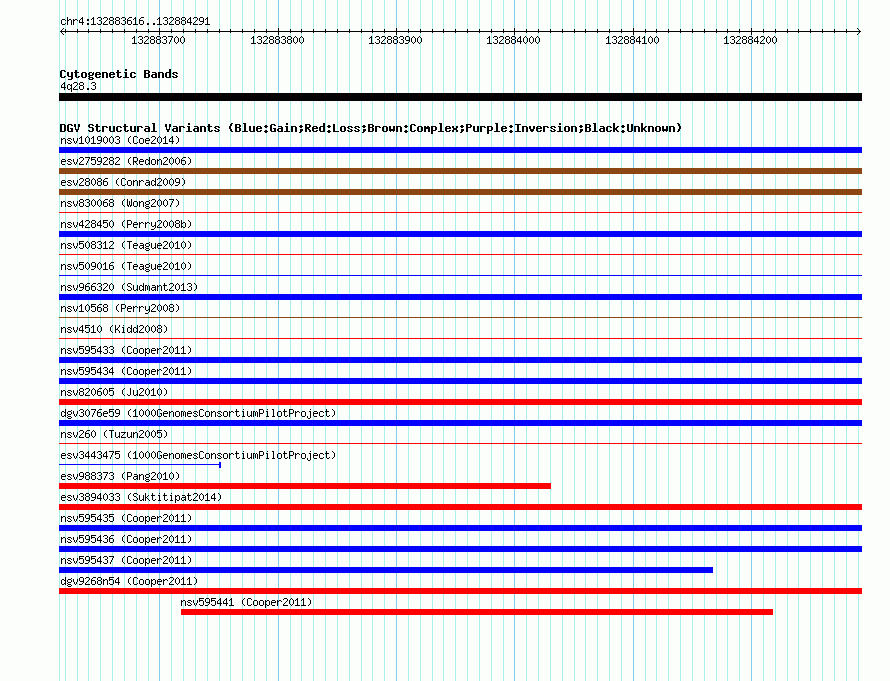The height and width of the screenshot is (681, 890).
Task: Click the 4q28.3 band label
Action: pyautogui.click(x=78, y=86)
